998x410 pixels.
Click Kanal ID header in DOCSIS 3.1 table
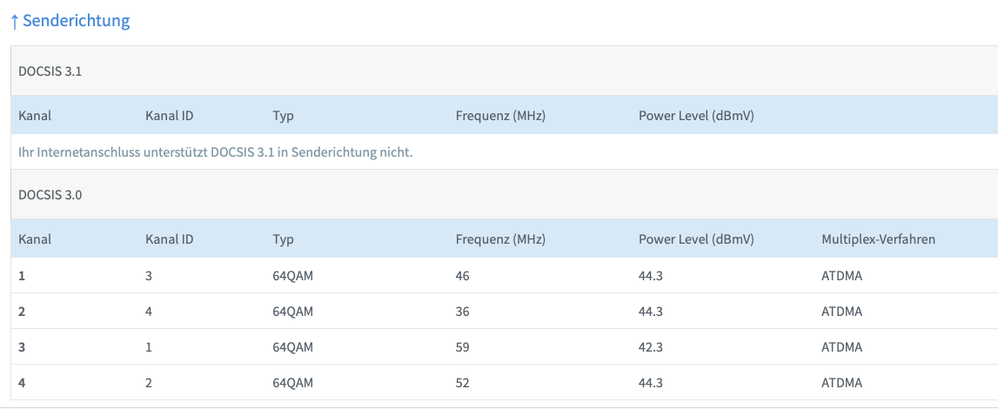coord(169,116)
